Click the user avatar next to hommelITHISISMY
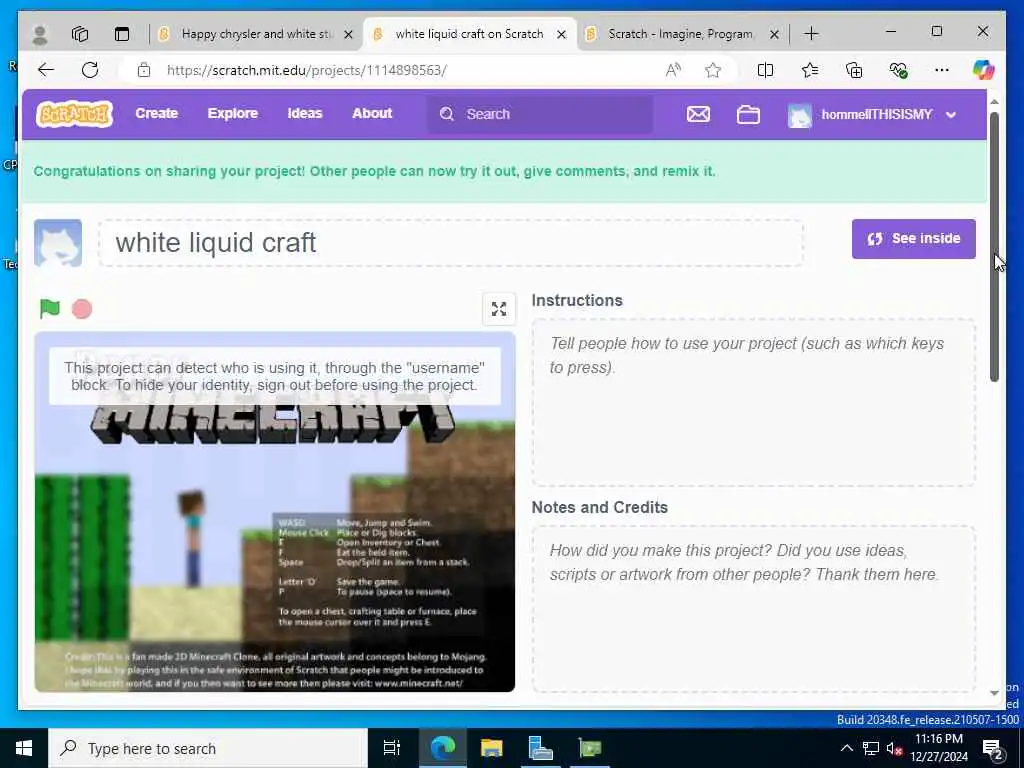This screenshot has width=1024, height=768. click(x=799, y=115)
